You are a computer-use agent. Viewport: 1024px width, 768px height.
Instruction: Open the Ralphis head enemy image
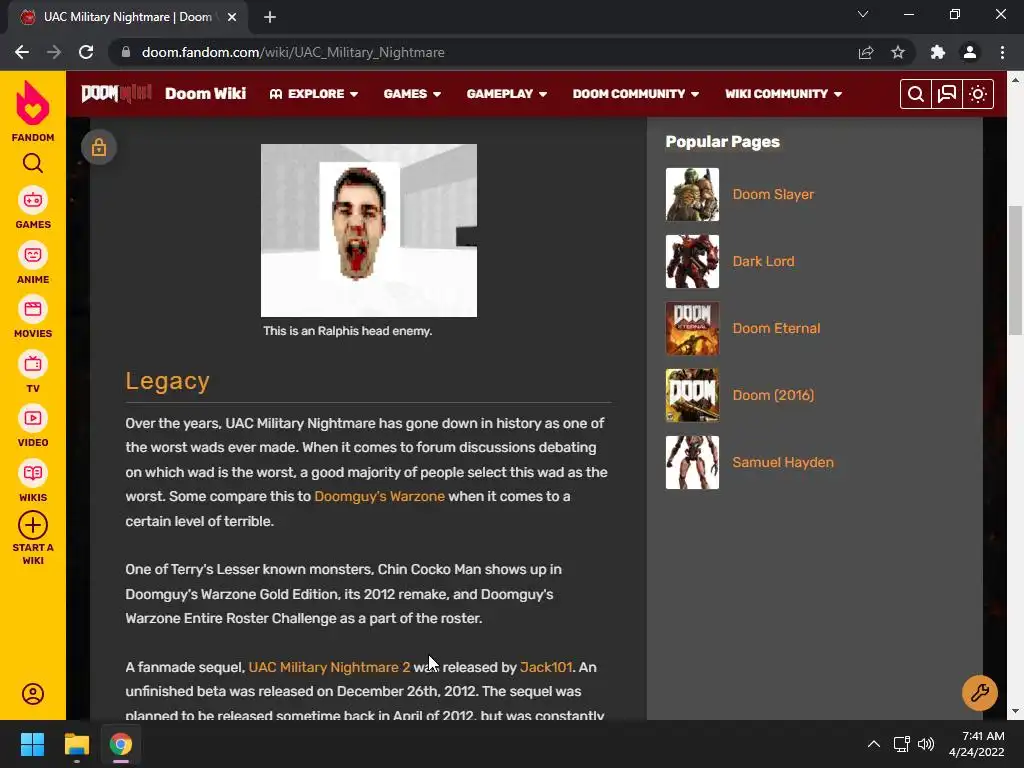[369, 231]
